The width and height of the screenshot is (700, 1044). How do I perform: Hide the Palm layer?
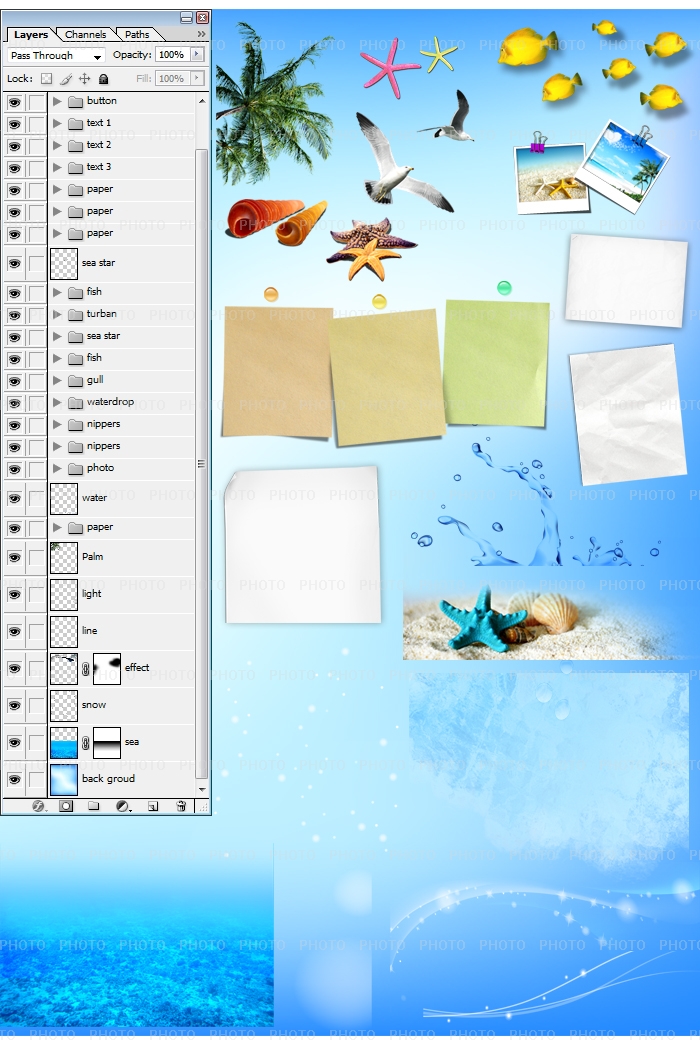tap(14, 557)
